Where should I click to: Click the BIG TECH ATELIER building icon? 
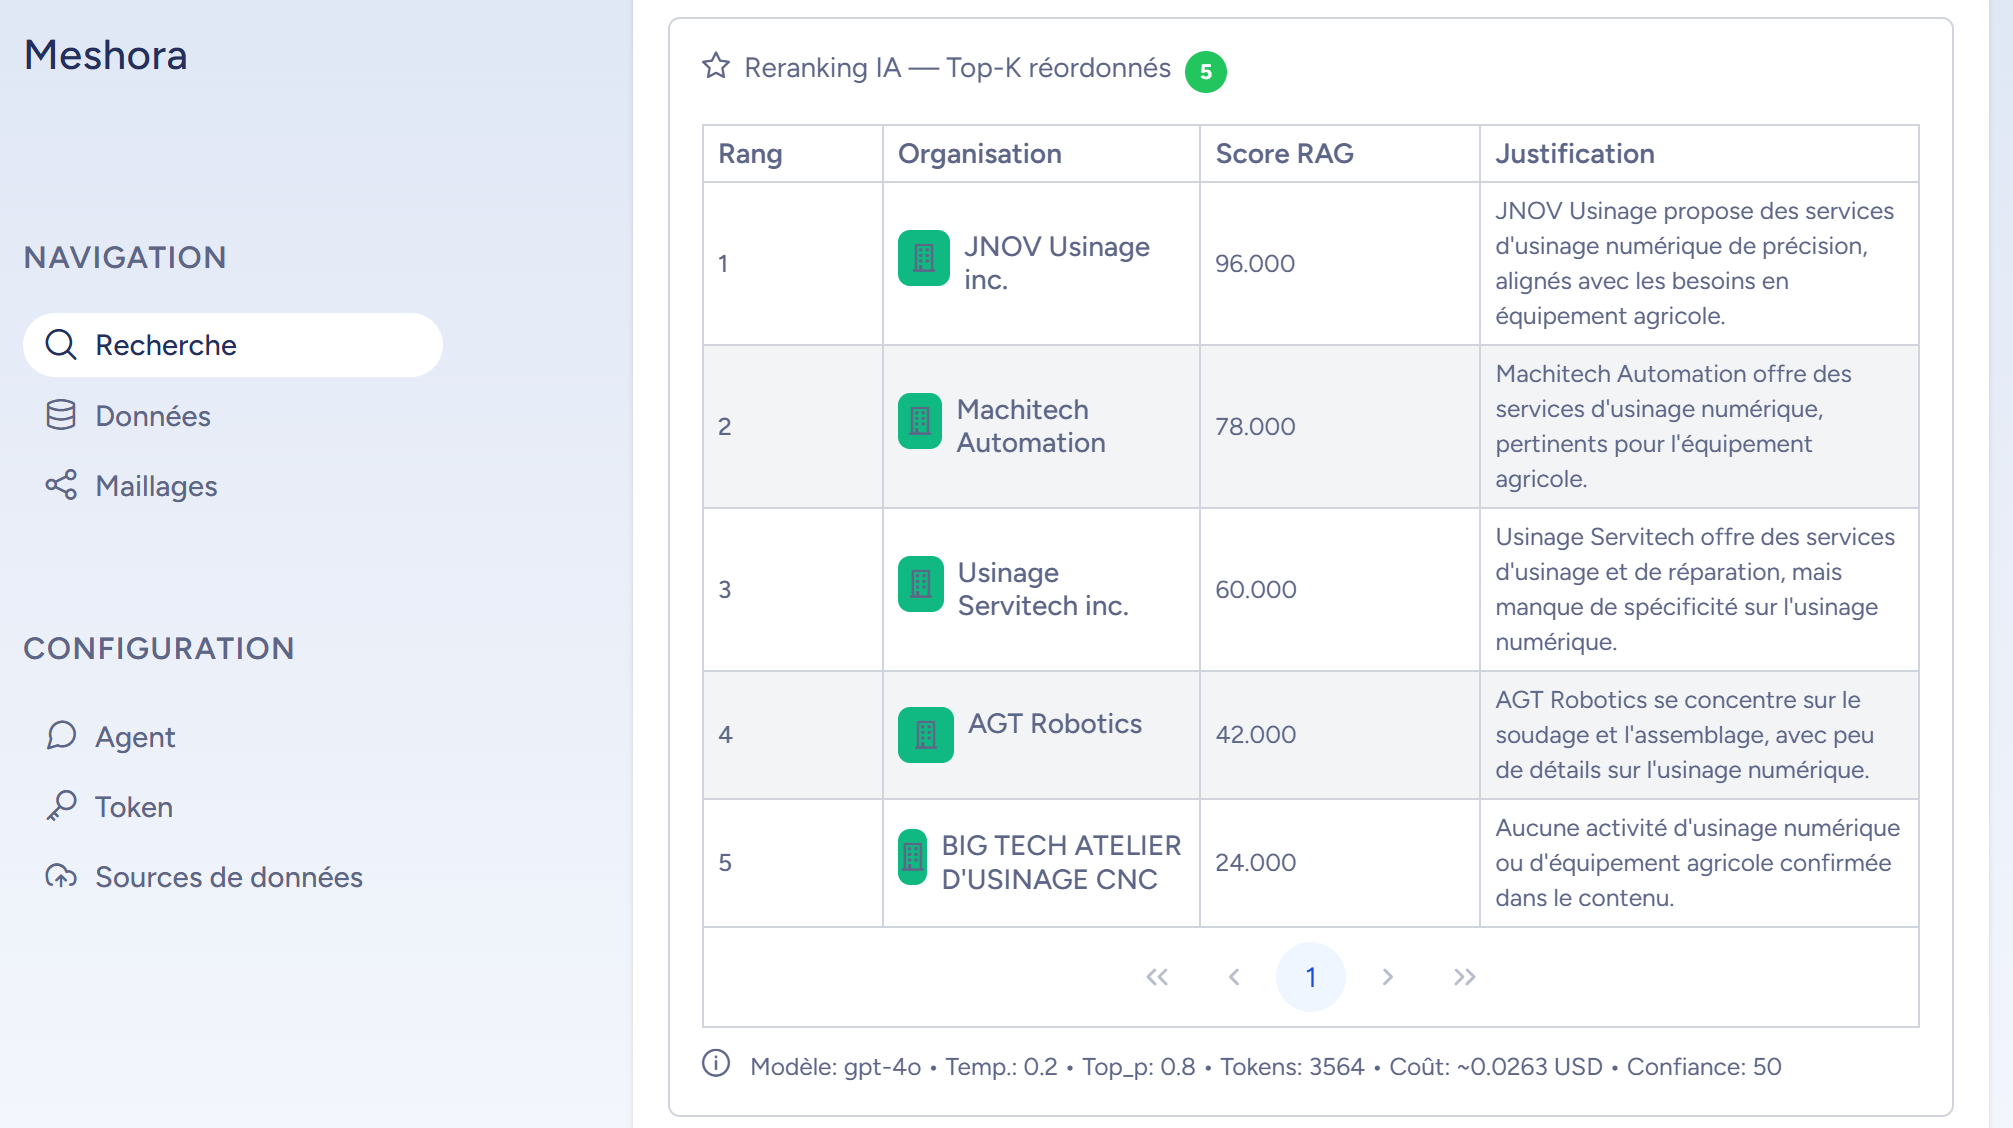(x=912, y=857)
